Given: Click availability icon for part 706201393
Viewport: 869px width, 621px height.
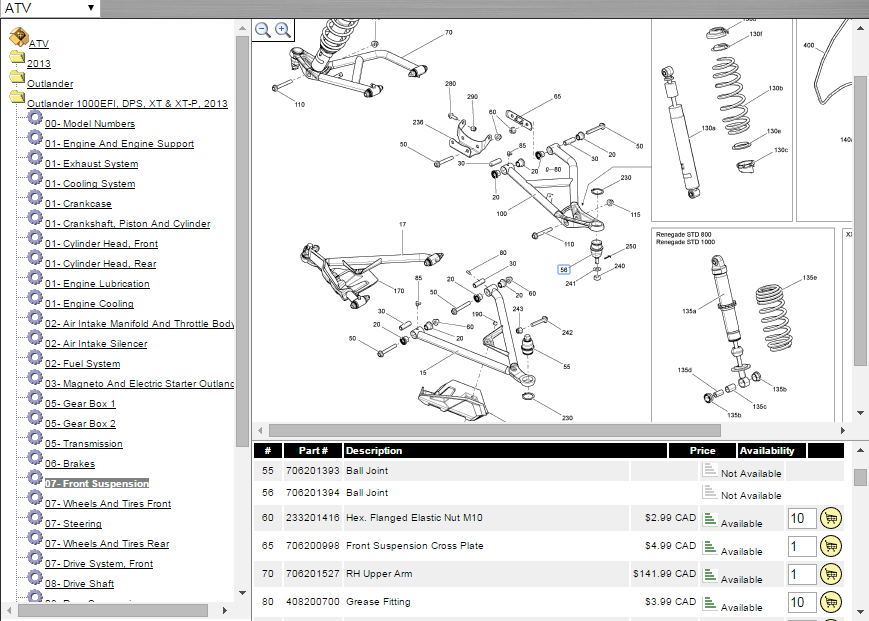Looking at the screenshot, I should [x=710, y=470].
